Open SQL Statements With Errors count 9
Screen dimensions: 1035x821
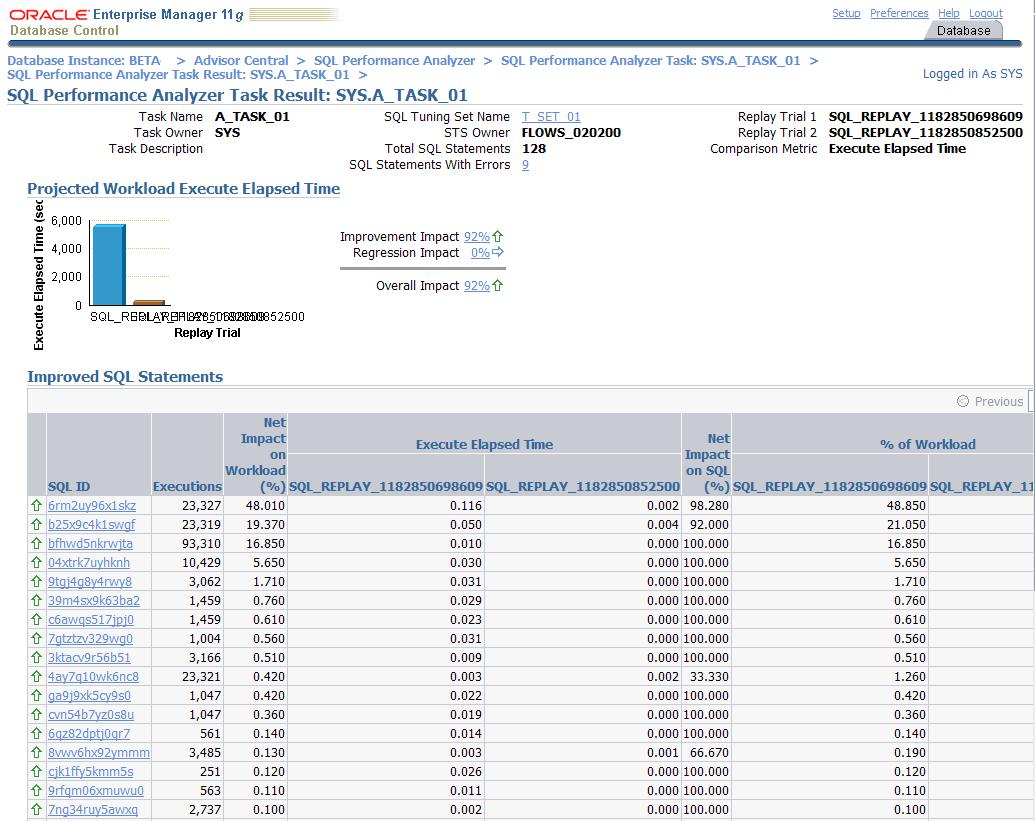(525, 165)
